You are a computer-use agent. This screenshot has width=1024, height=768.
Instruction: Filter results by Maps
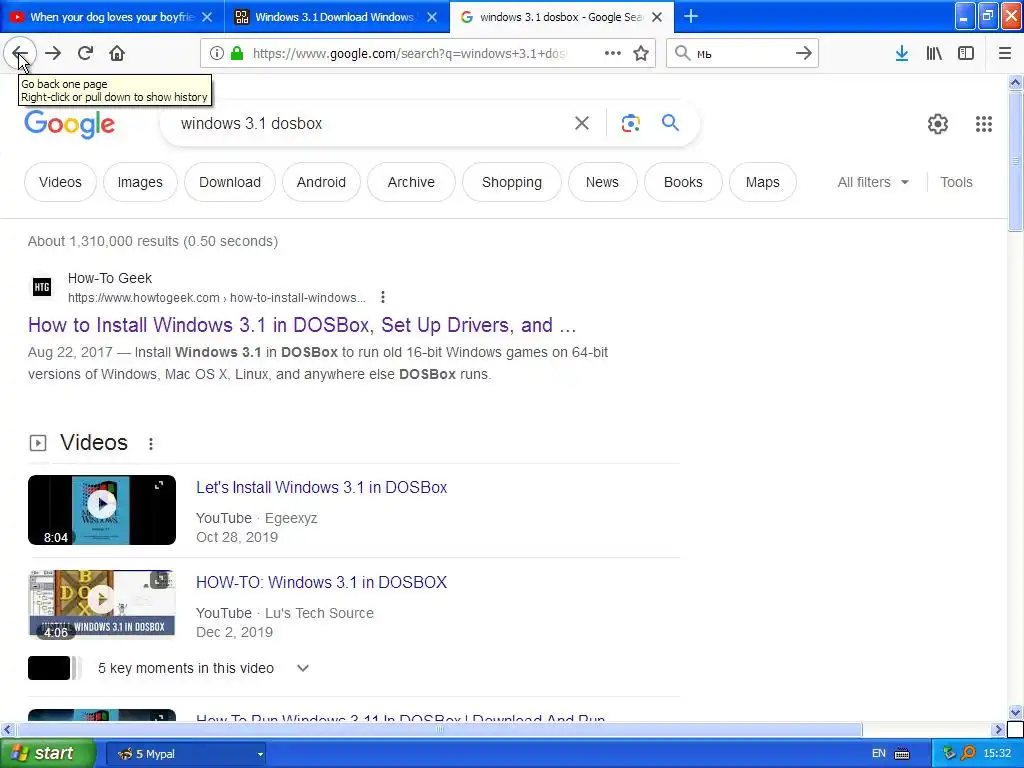pyautogui.click(x=763, y=182)
